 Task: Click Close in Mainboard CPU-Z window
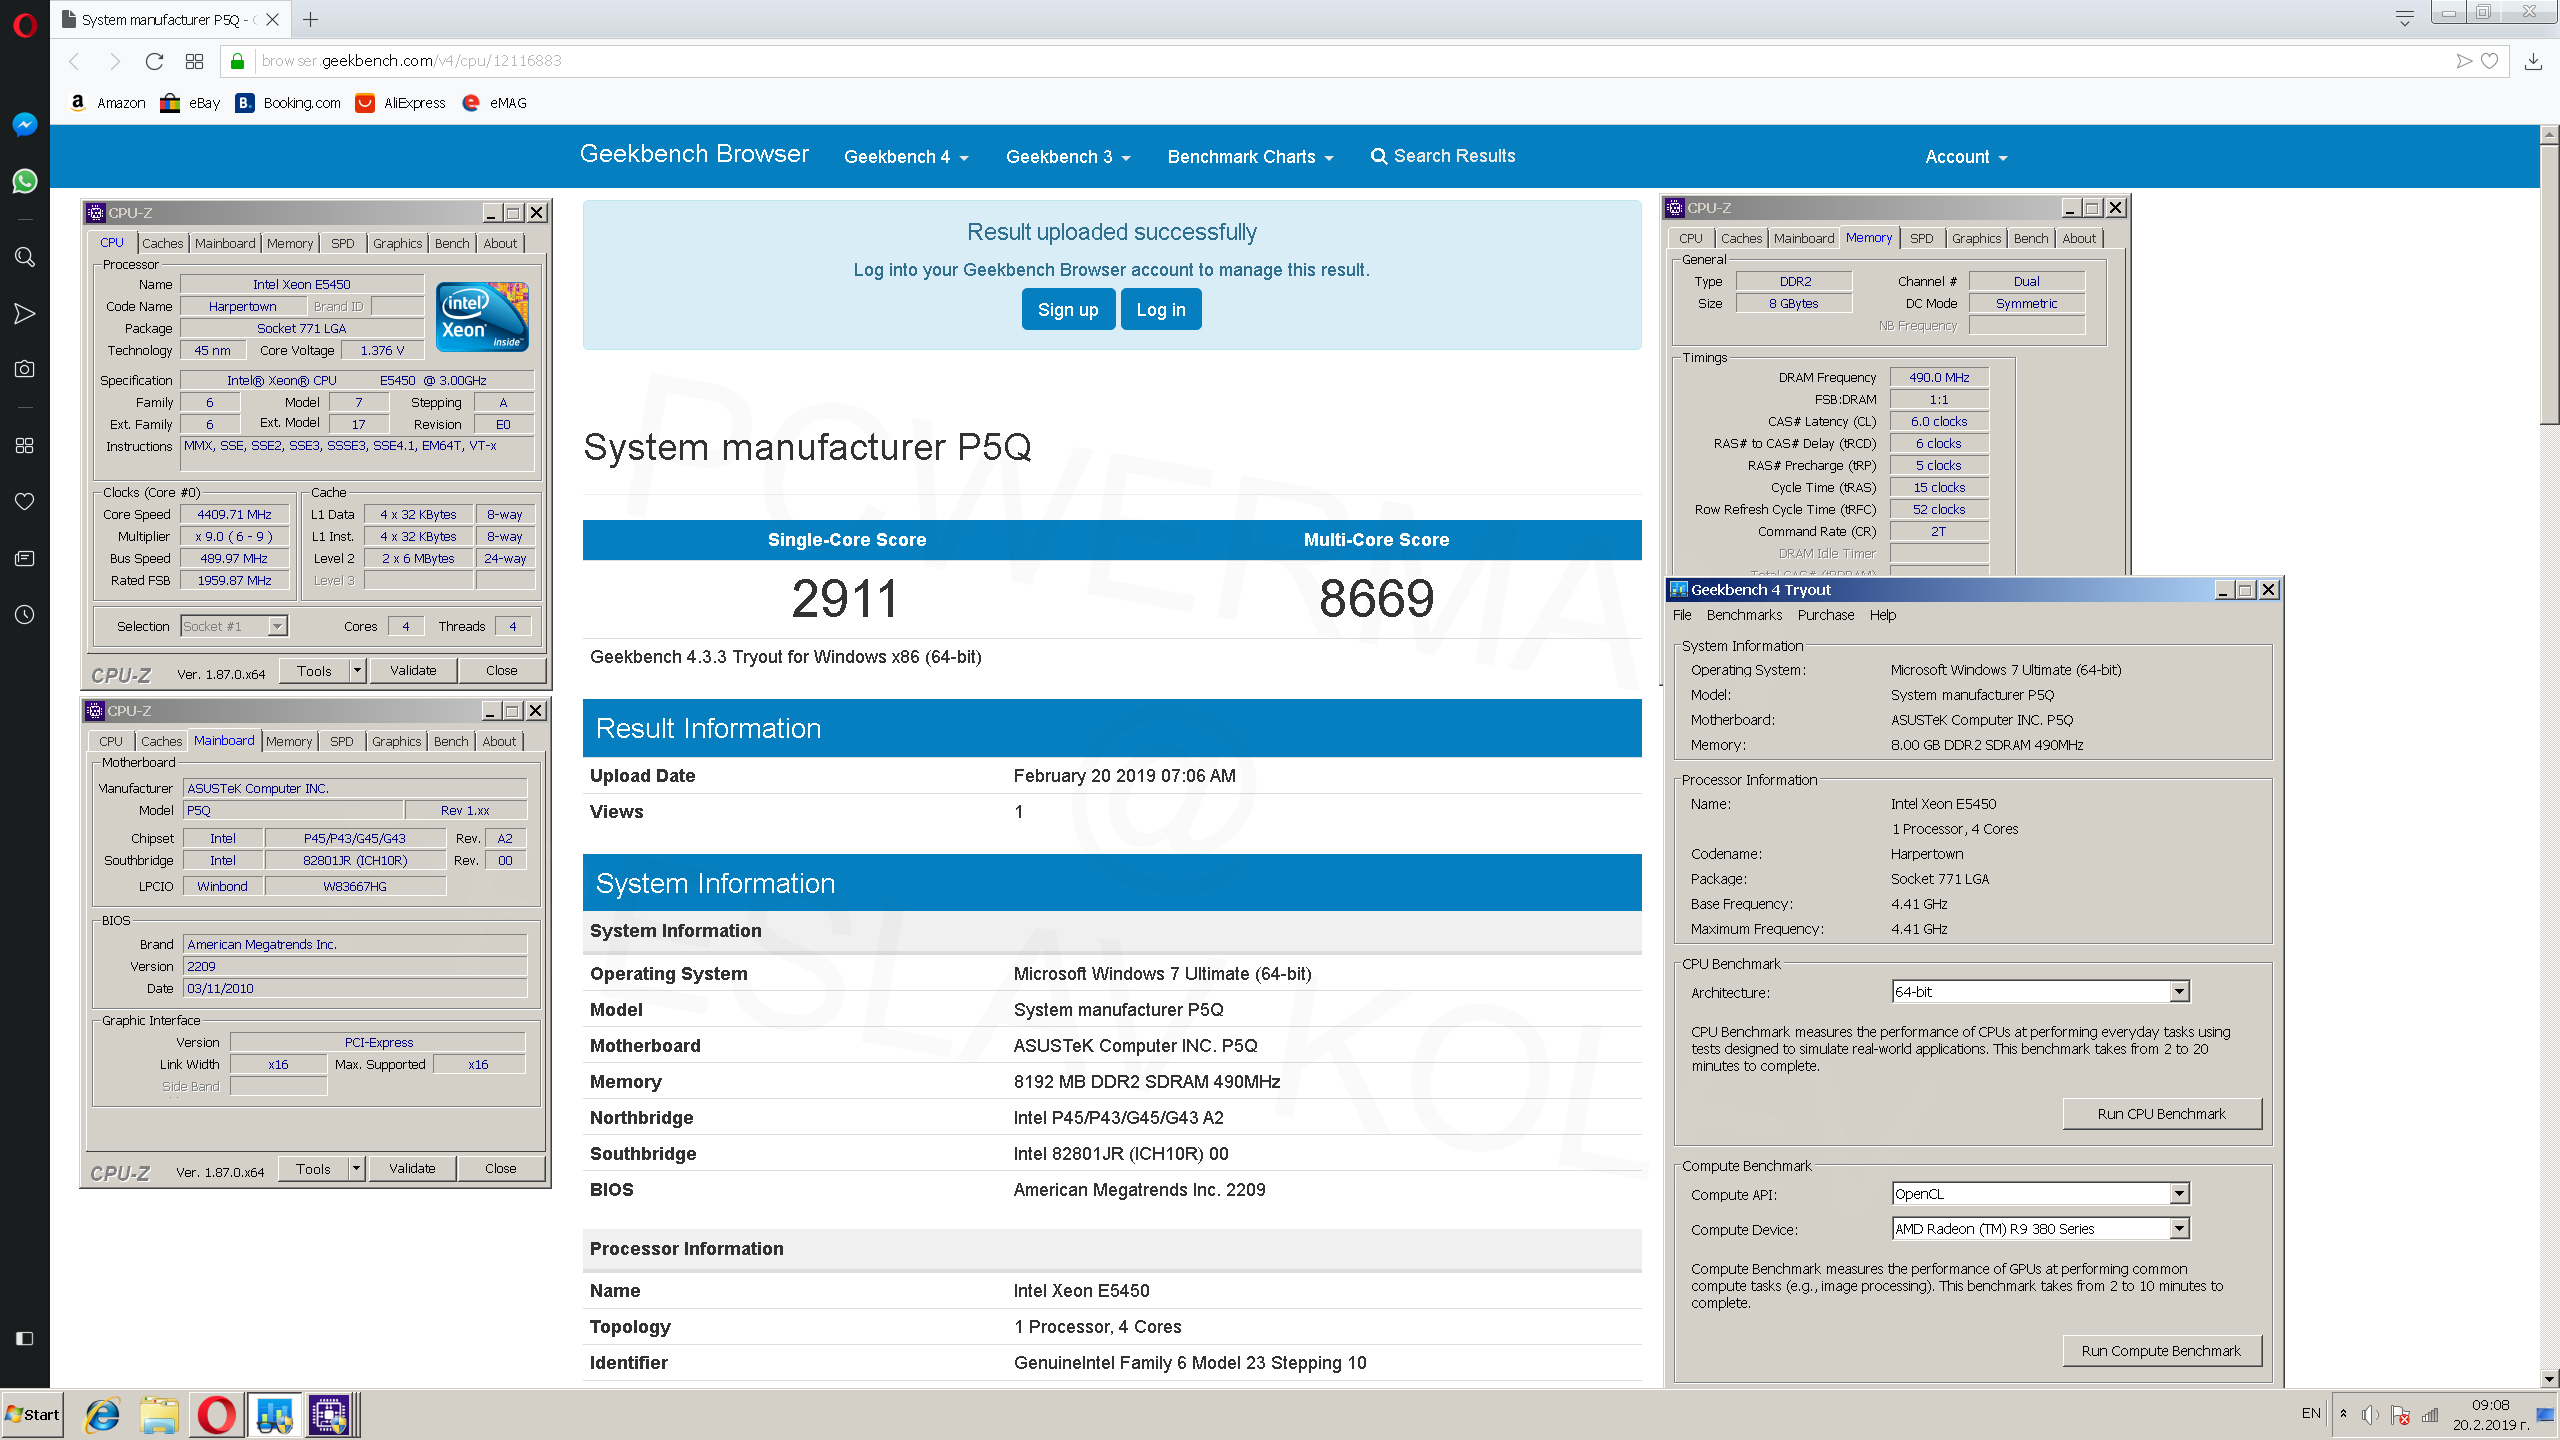(x=501, y=1168)
